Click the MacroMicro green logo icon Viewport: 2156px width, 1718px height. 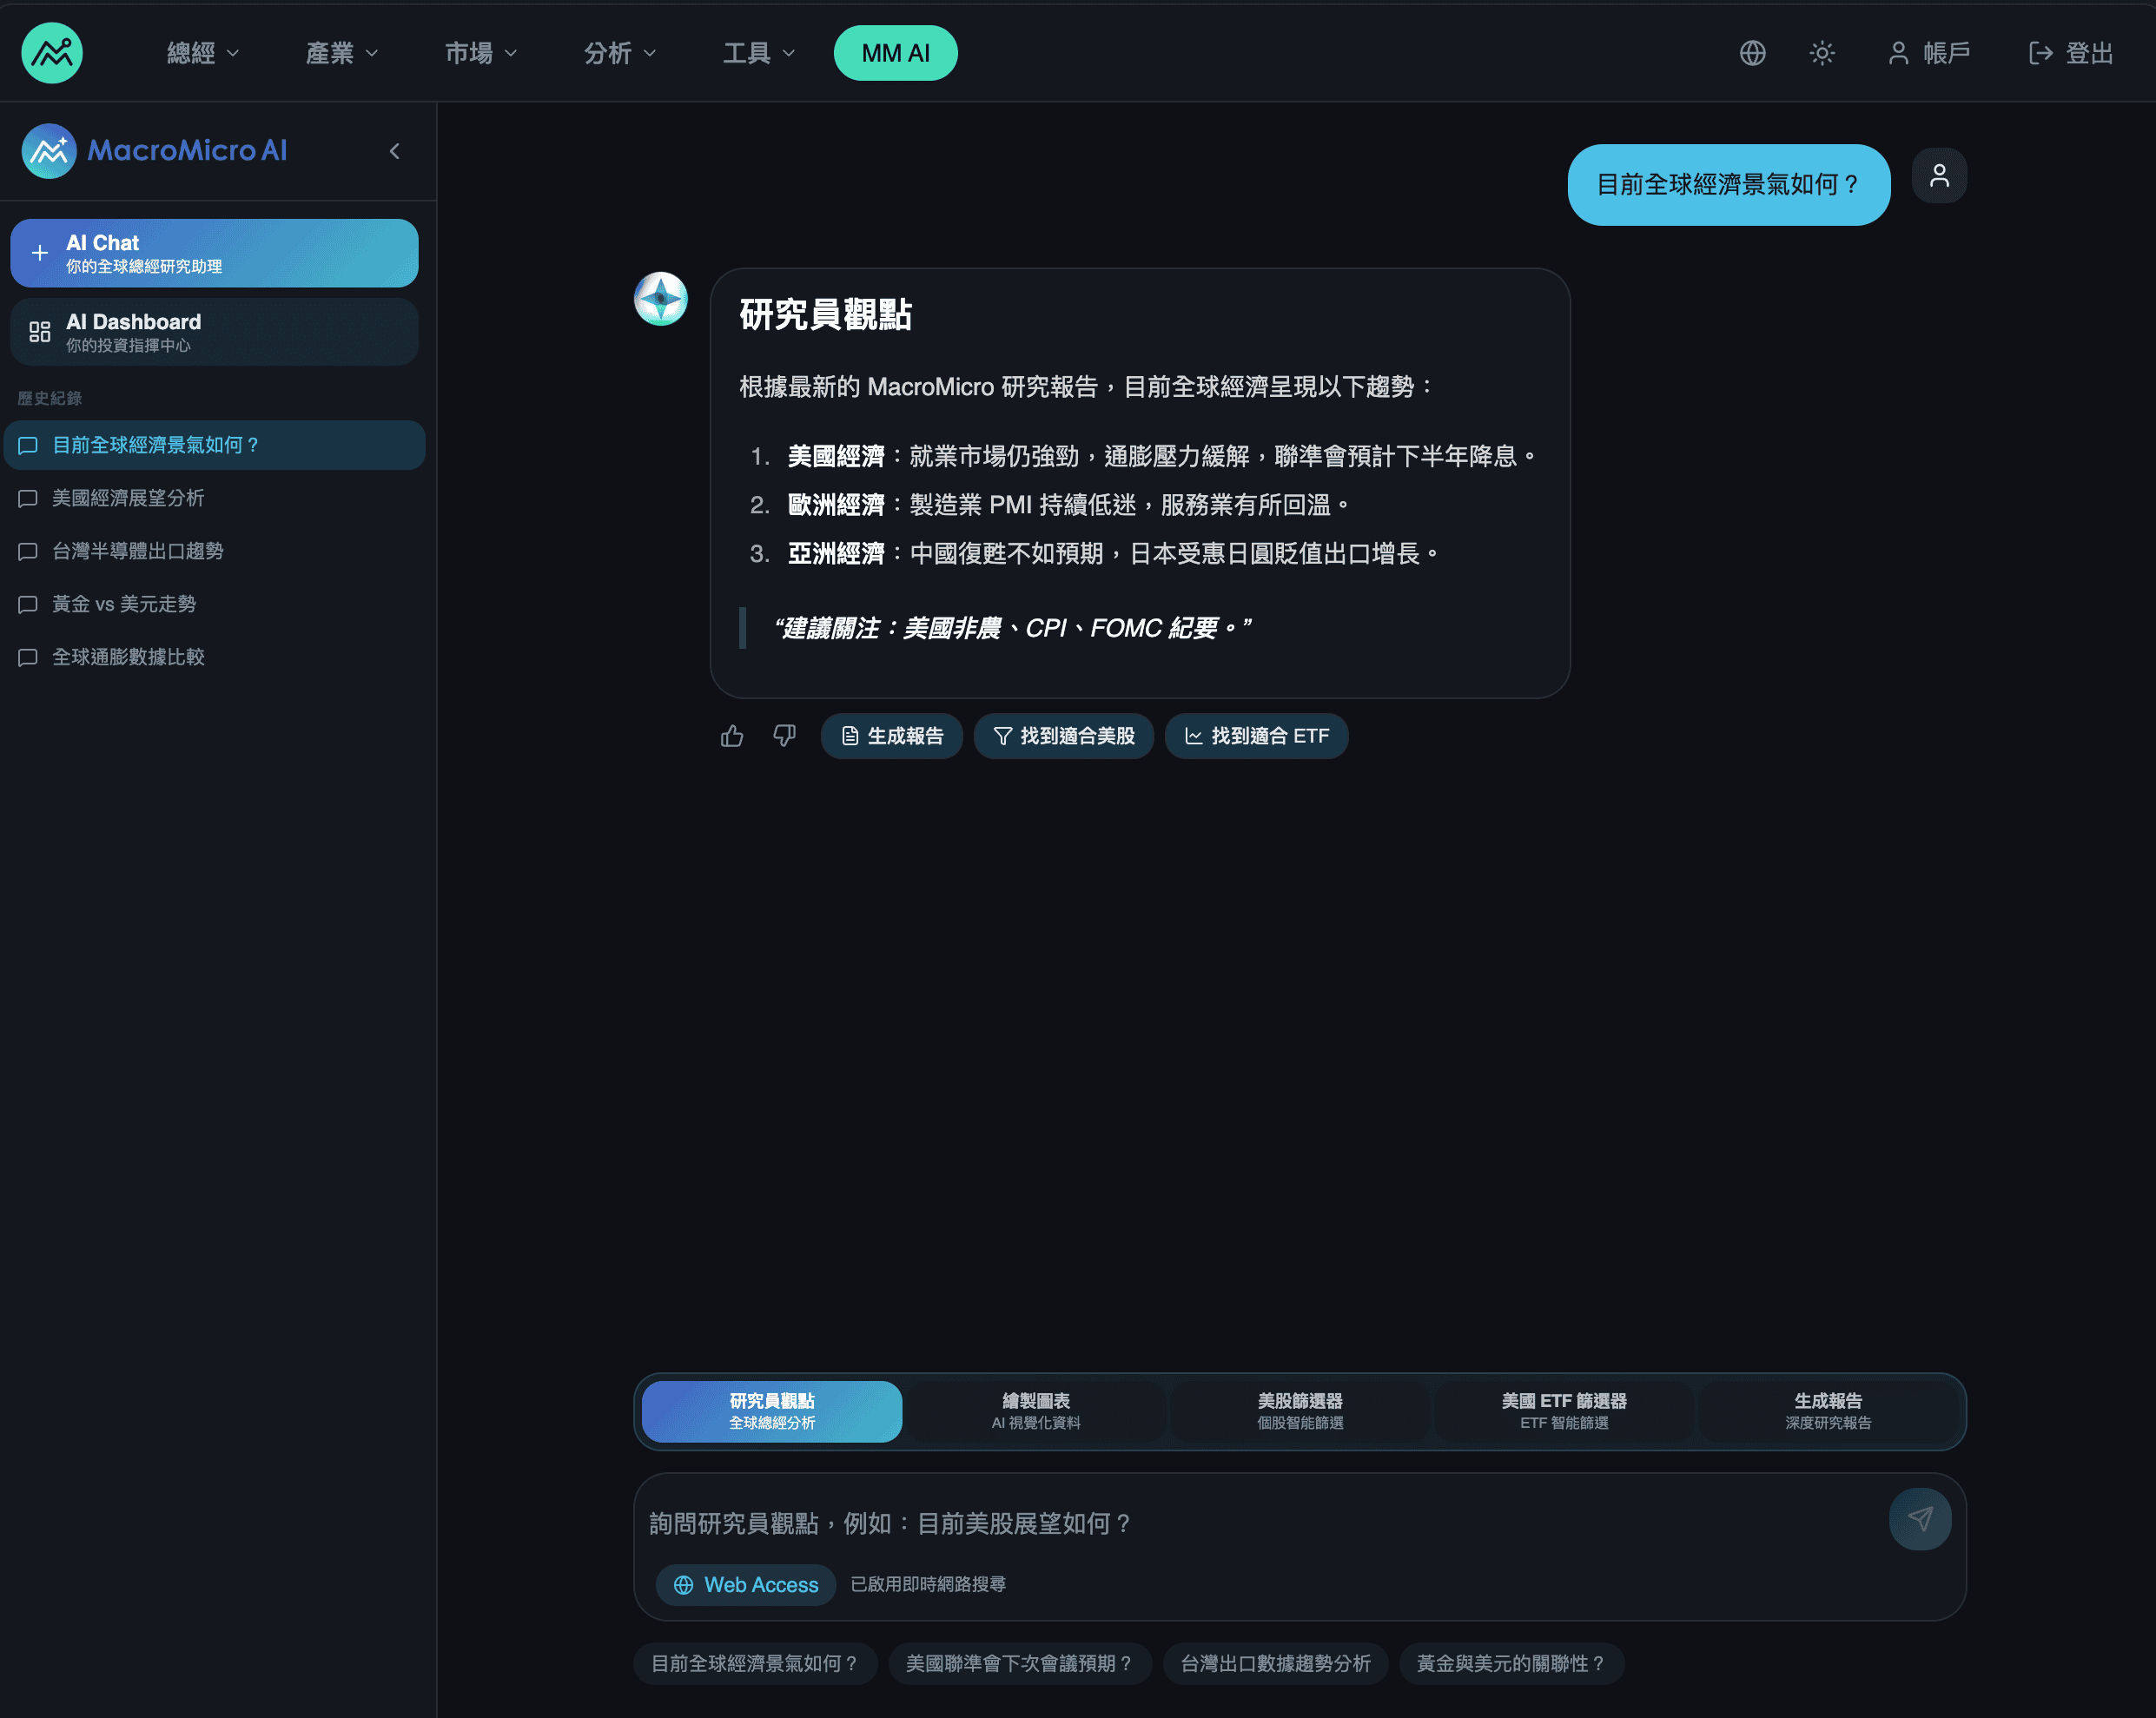[52, 53]
